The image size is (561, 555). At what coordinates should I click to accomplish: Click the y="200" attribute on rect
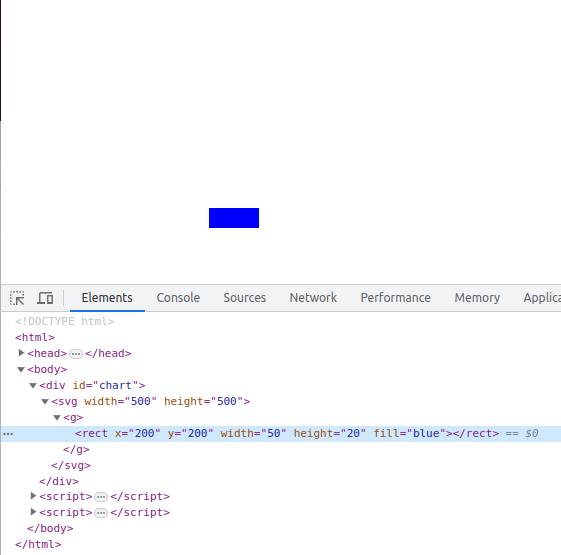click(x=190, y=434)
